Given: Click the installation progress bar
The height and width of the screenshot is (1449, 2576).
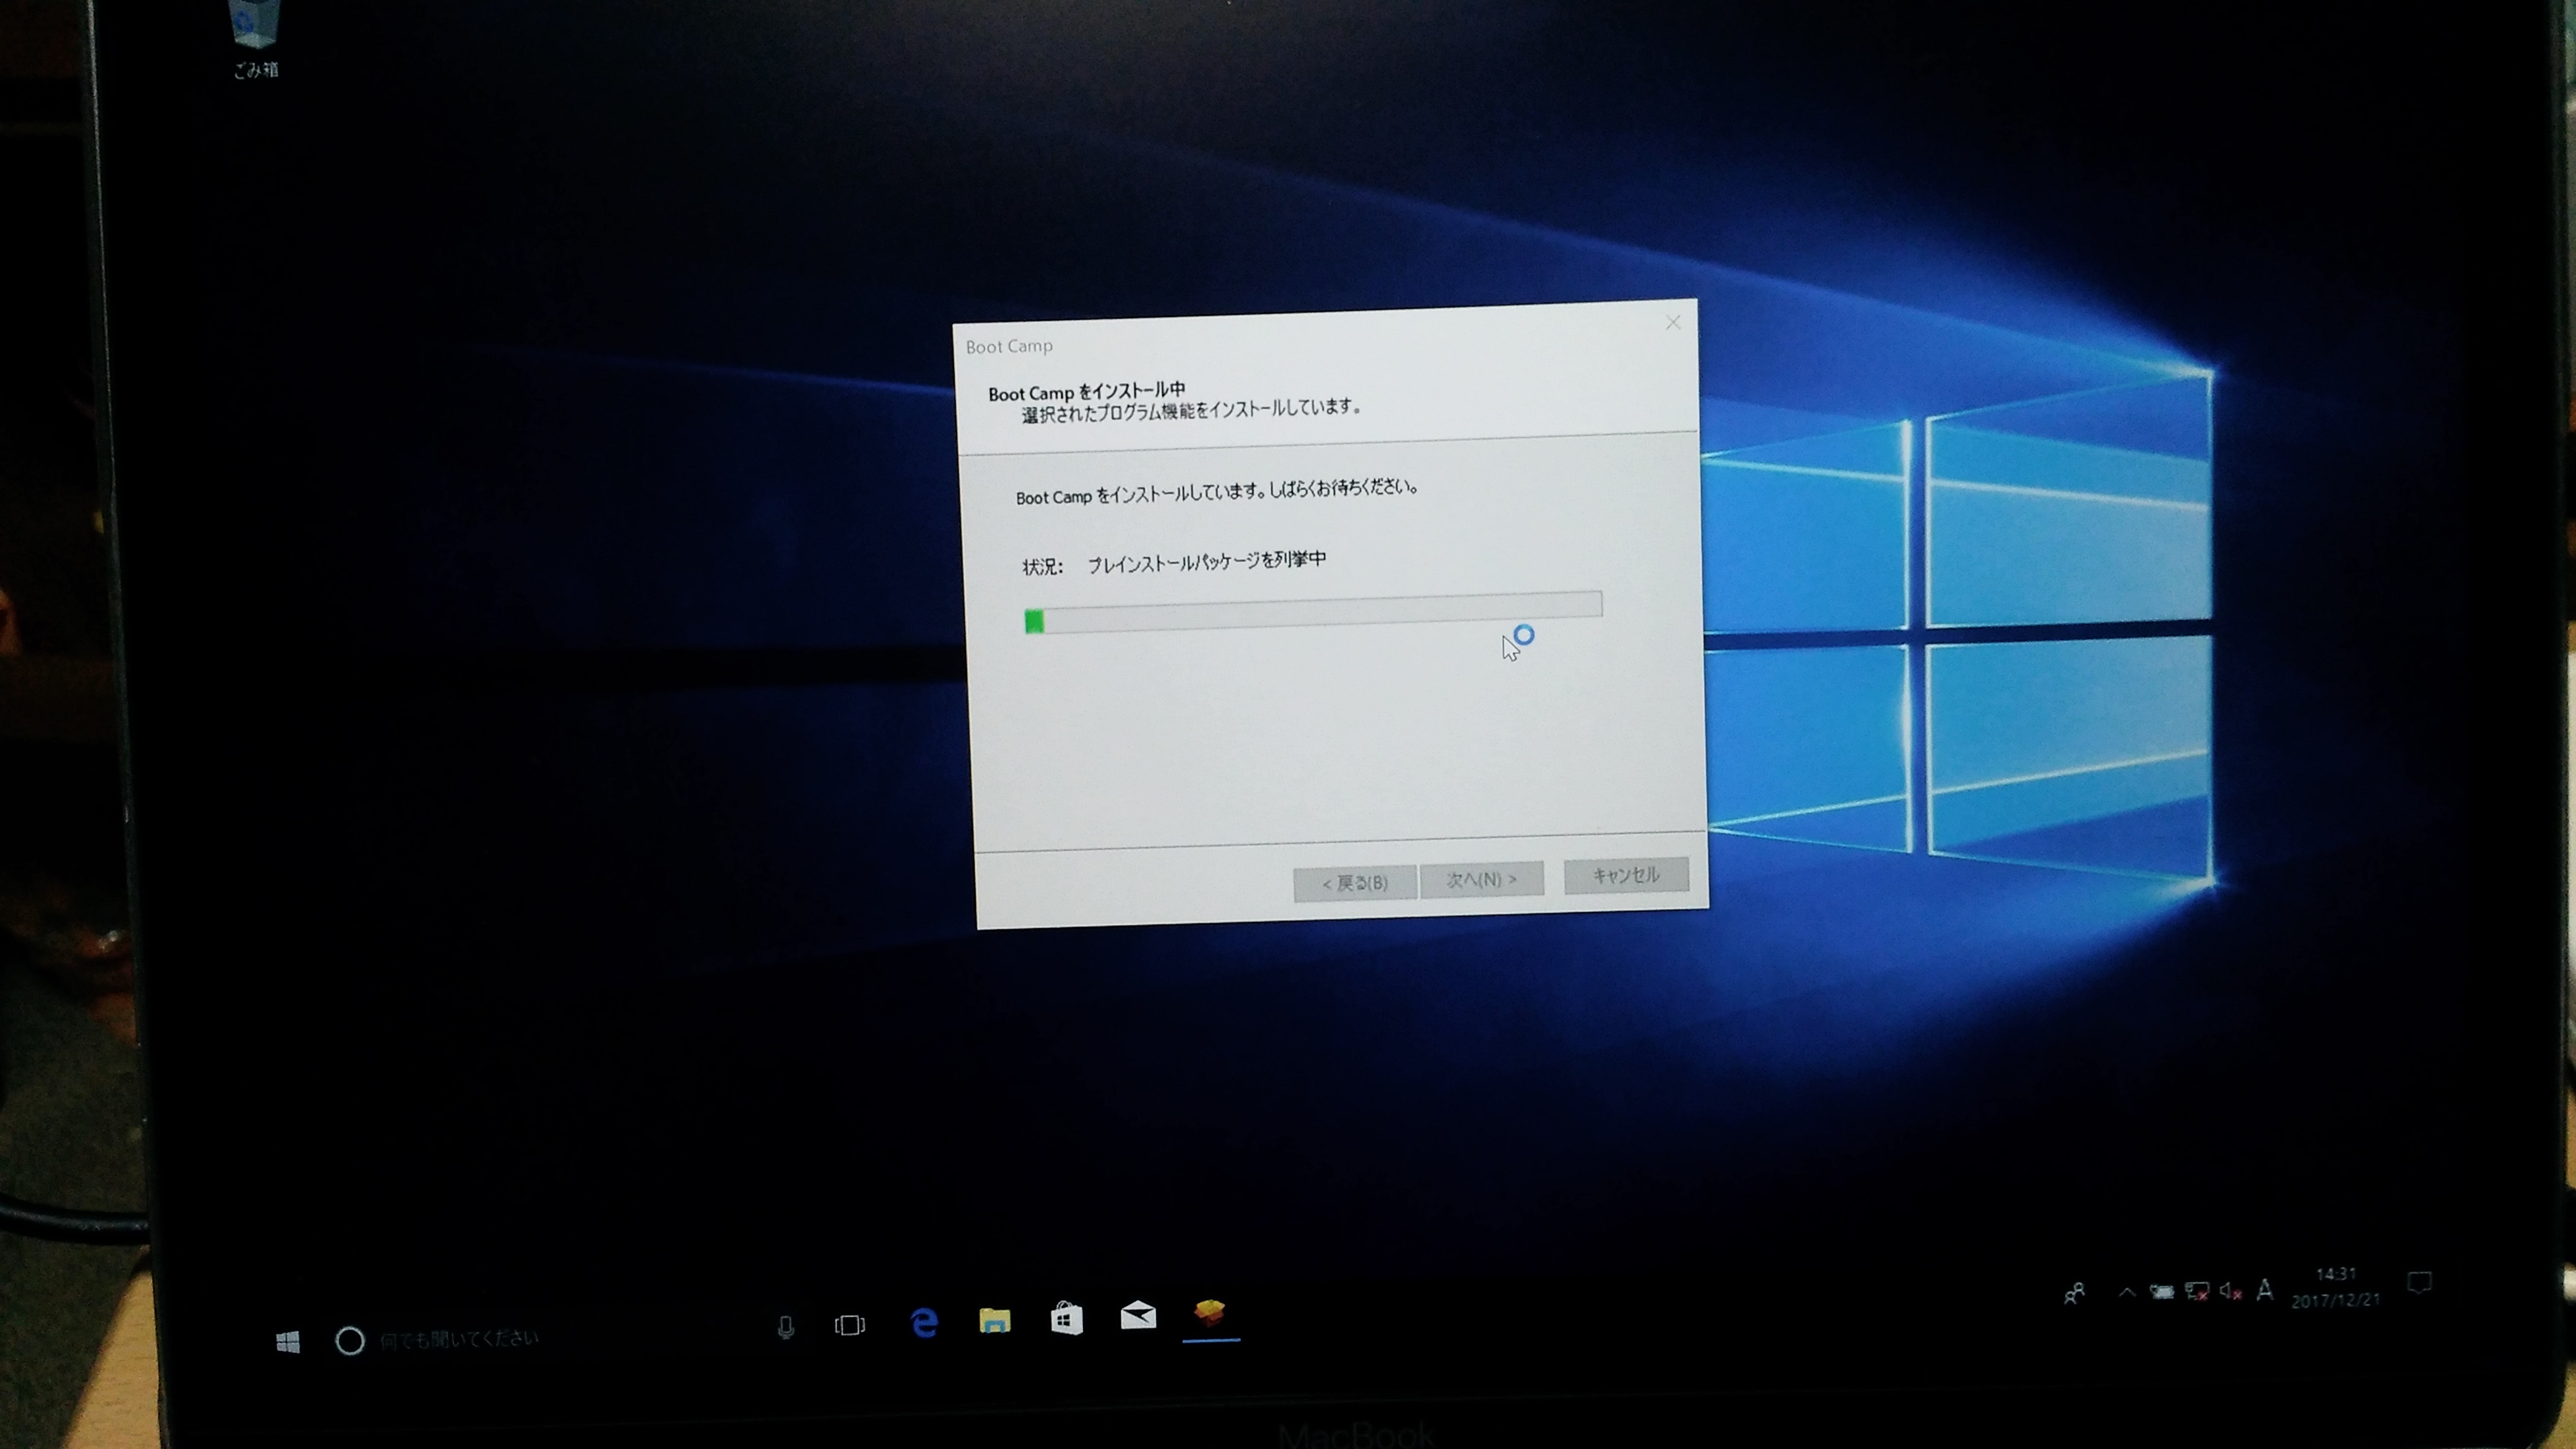Looking at the screenshot, I should click(x=1313, y=611).
